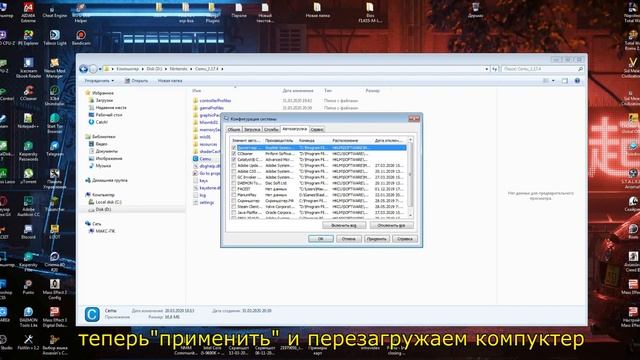
Task: Uncheck the CCleaner startup item checkbox
Action: click(x=234, y=153)
